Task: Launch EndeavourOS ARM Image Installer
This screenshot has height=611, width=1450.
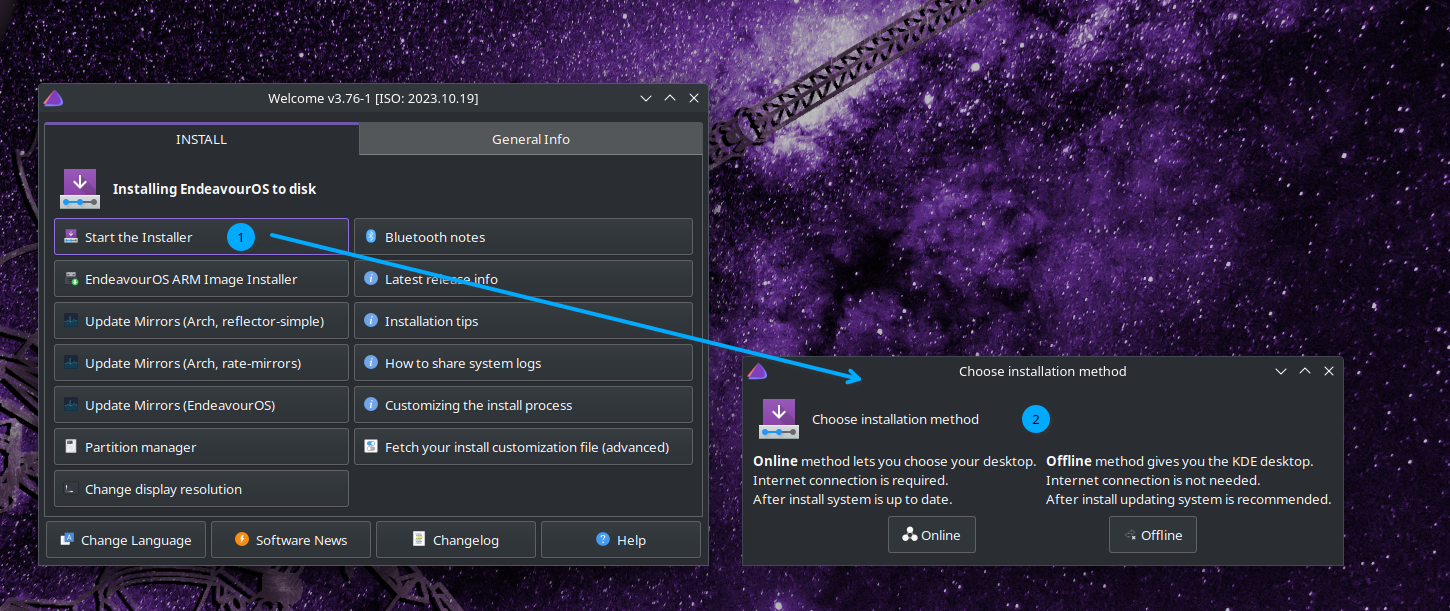Action: (x=201, y=279)
